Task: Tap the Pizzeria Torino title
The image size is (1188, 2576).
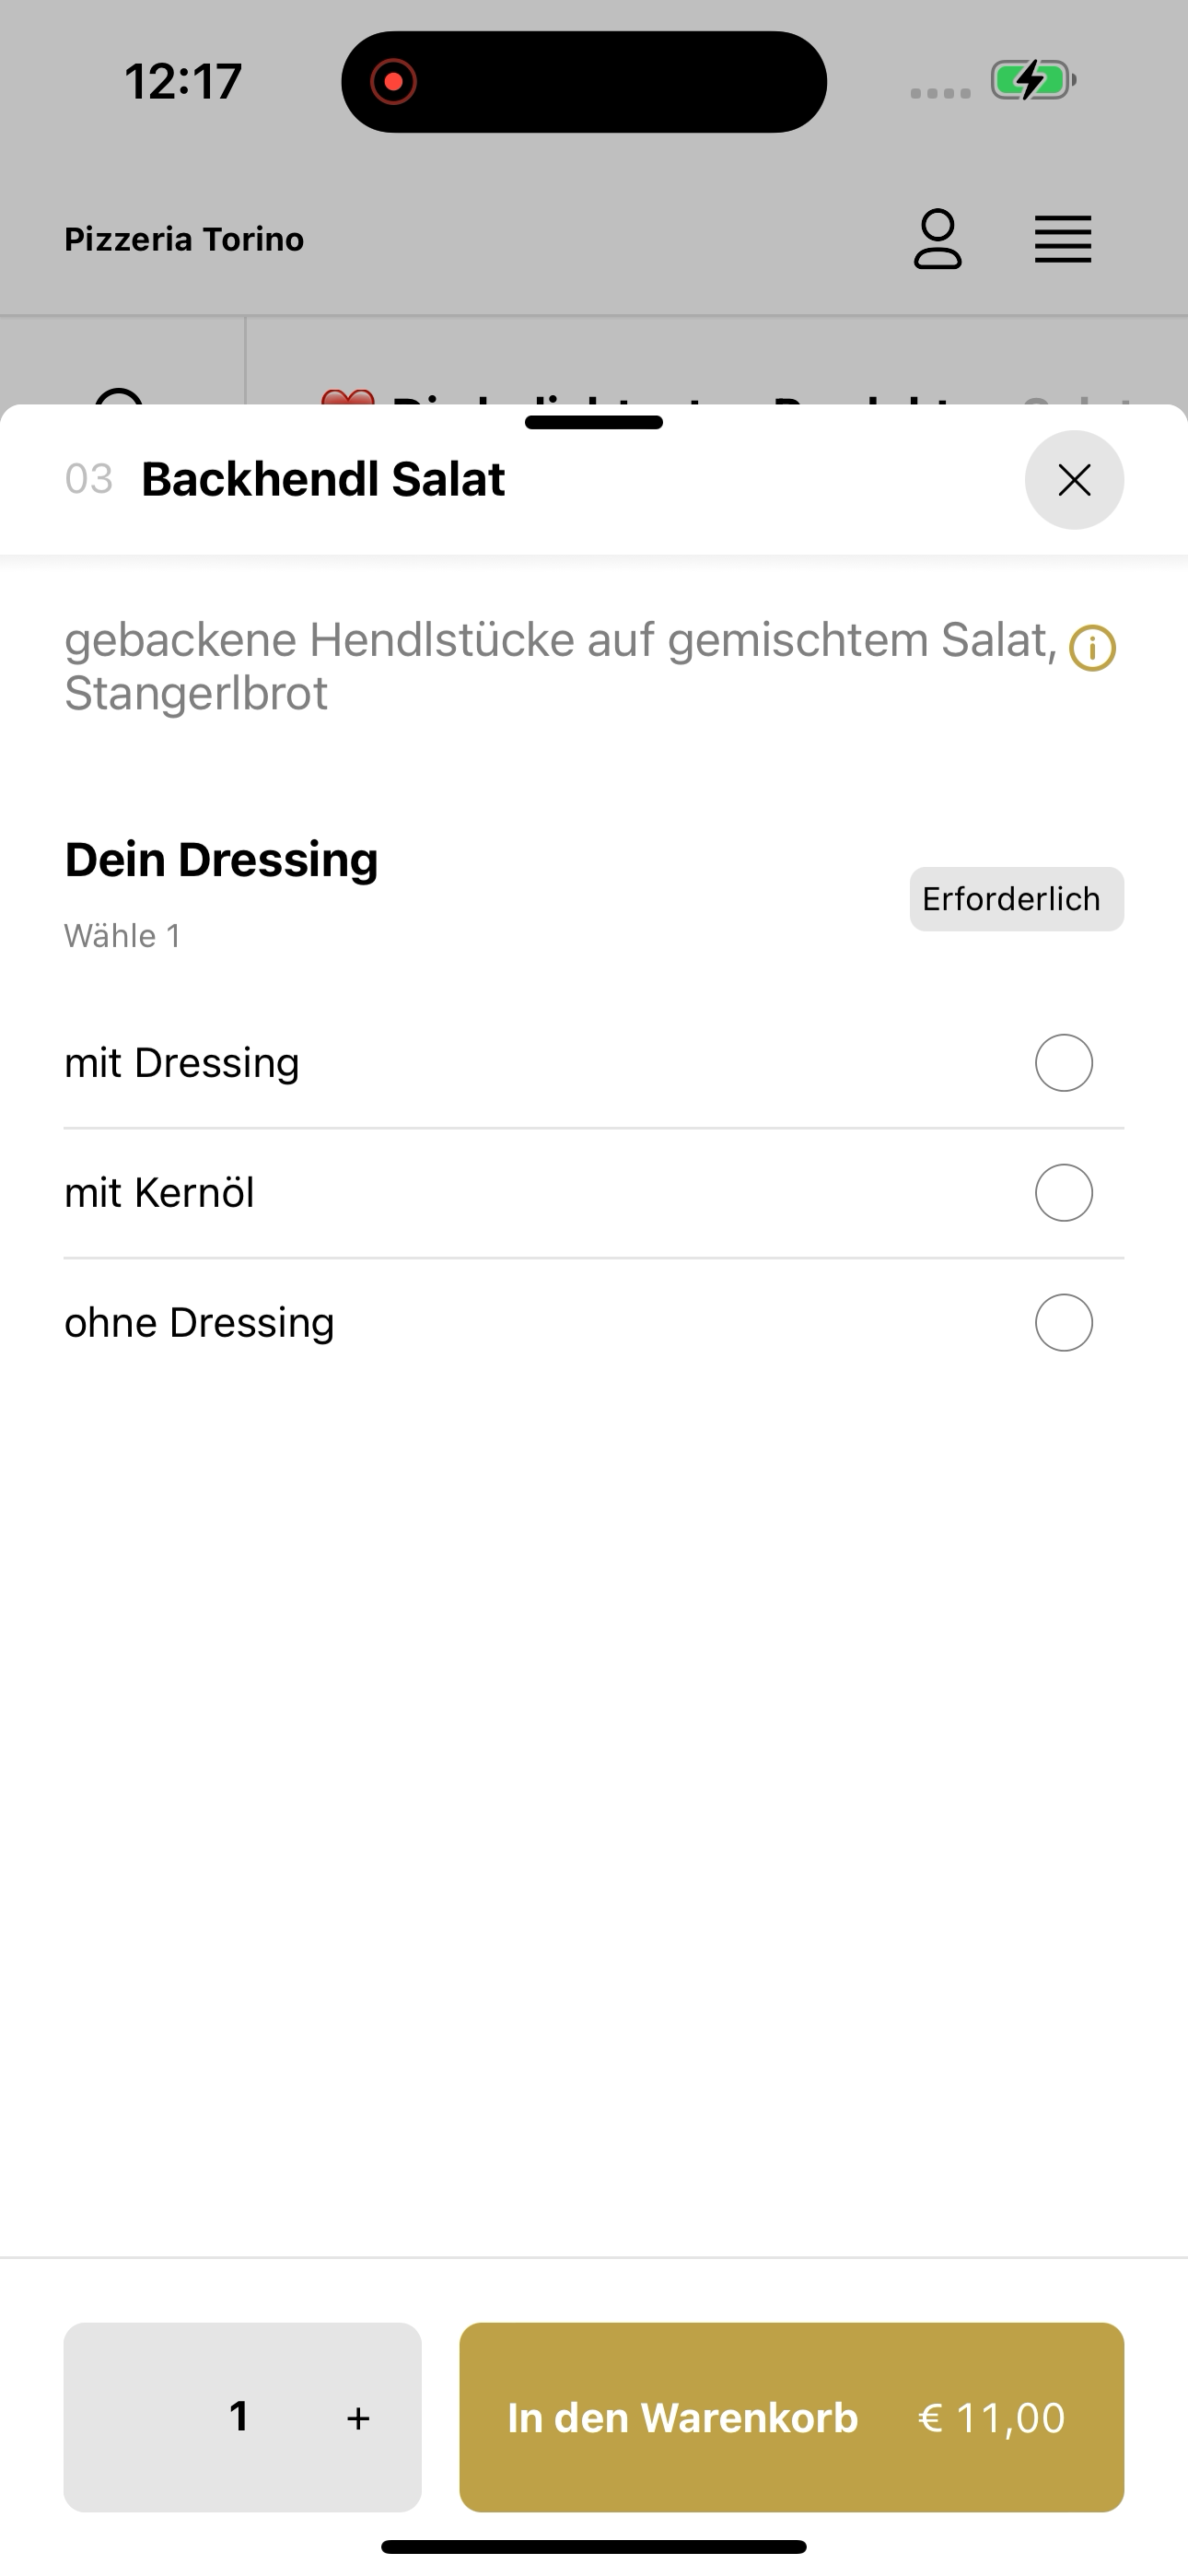Action: click(184, 239)
